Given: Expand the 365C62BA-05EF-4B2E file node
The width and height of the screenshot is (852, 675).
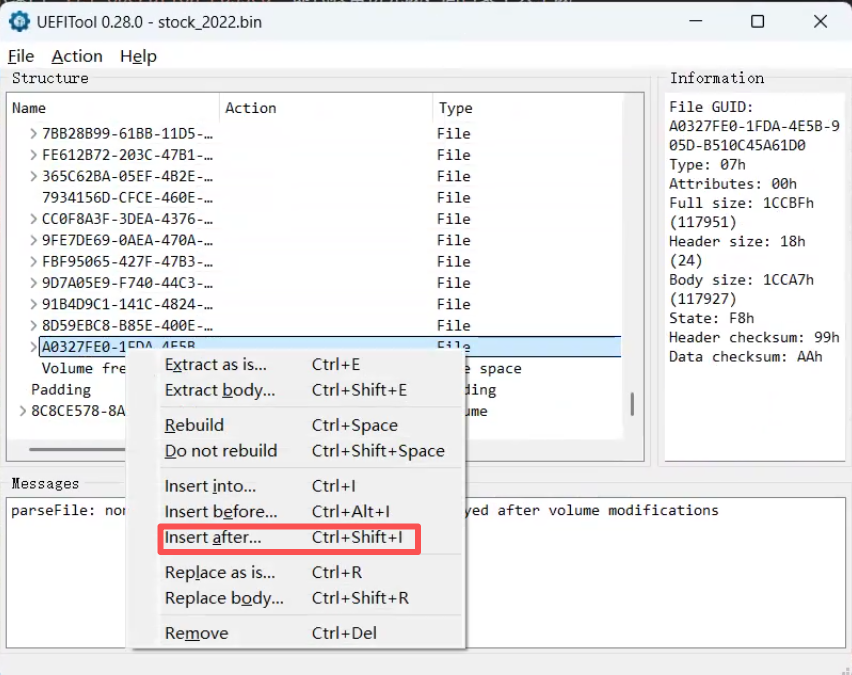Looking at the screenshot, I should coord(34,176).
